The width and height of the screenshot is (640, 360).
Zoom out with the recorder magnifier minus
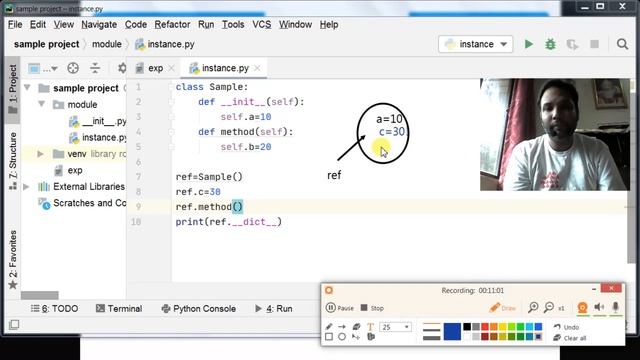pyautogui.click(x=549, y=307)
